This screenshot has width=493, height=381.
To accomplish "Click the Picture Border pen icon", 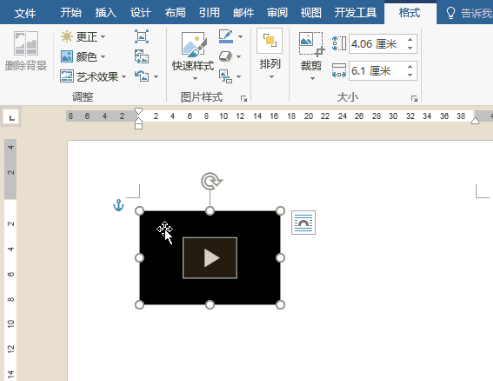I will (x=226, y=36).
